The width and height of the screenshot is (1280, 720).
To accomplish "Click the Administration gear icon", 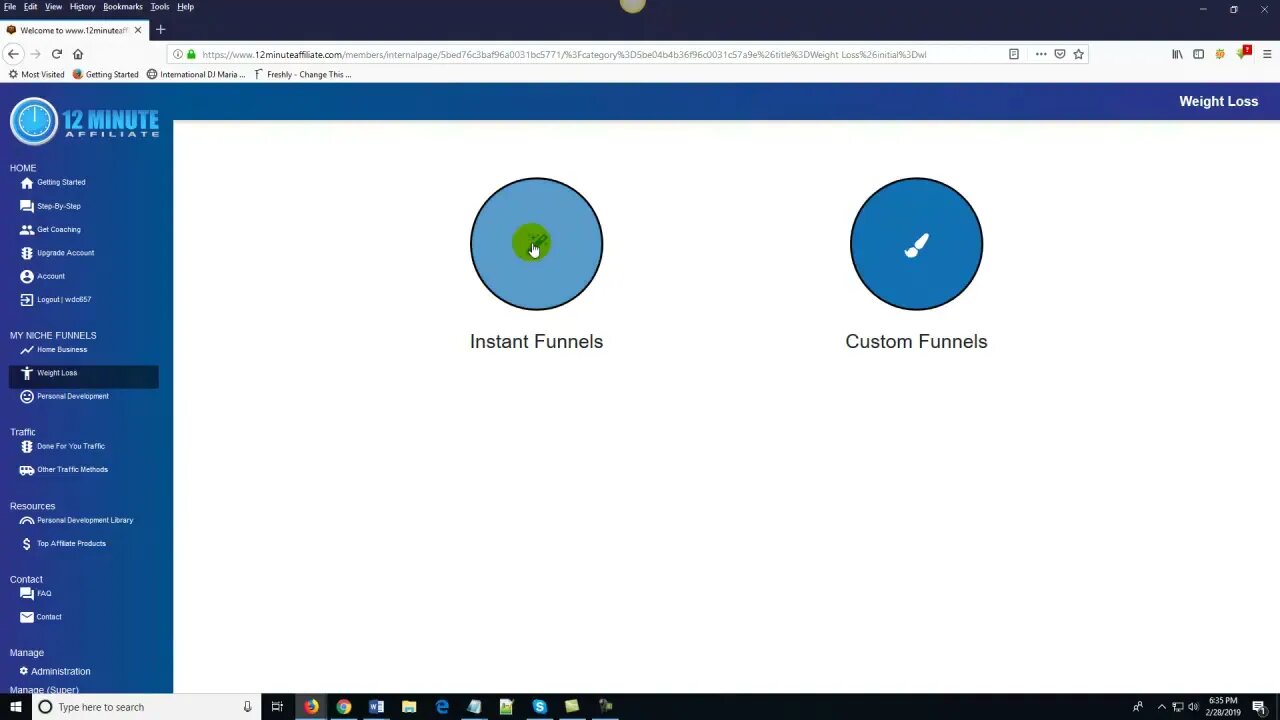I will click(x=24, y=671).
